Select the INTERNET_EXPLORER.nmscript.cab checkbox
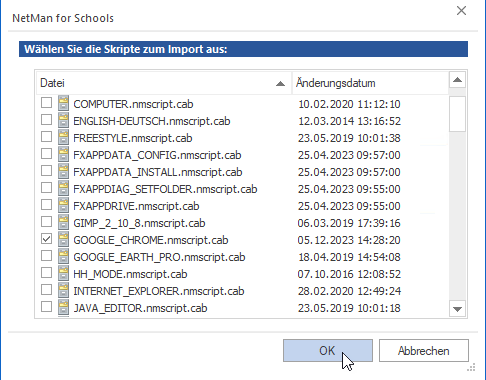Screen dimensions: 486x380 [47, 290]
